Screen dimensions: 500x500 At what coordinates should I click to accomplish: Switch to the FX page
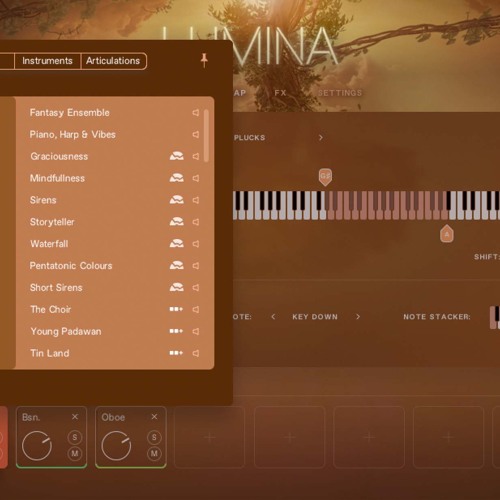click(x=280, y=93)
